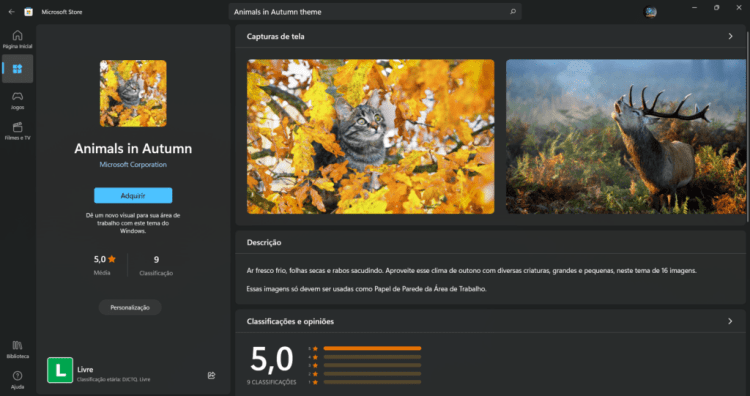
Task: Open the cat in leaves screenshot
Action: [371, 137]
